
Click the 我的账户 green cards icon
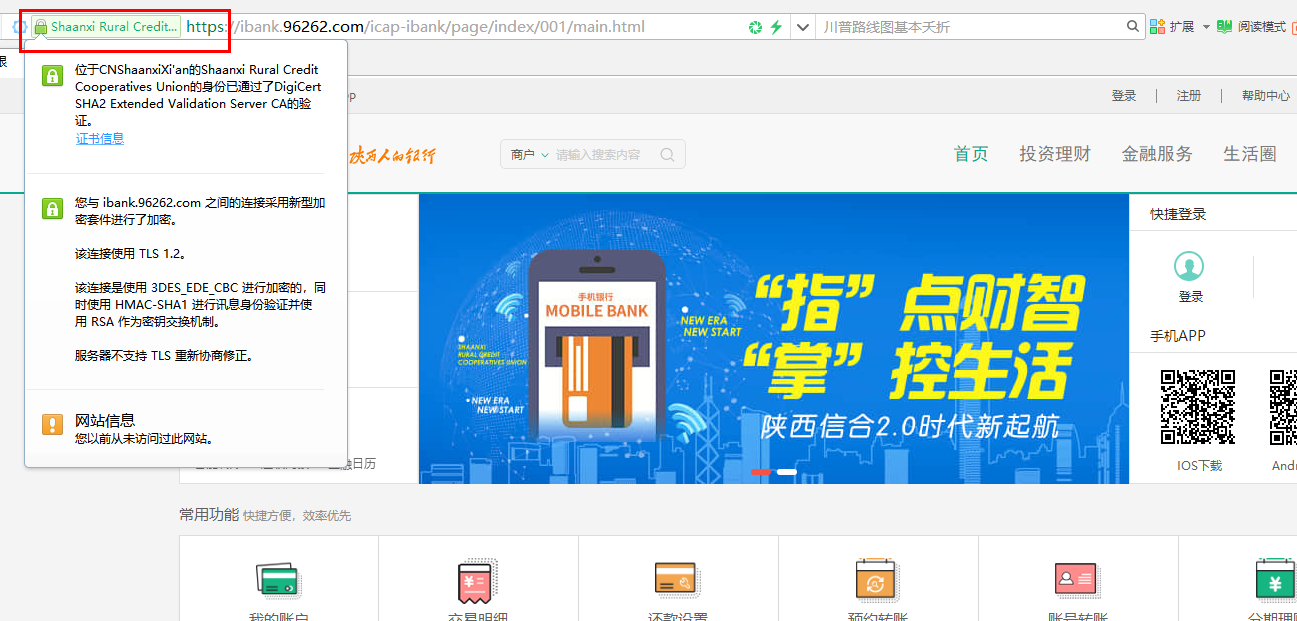click(278, 580)
